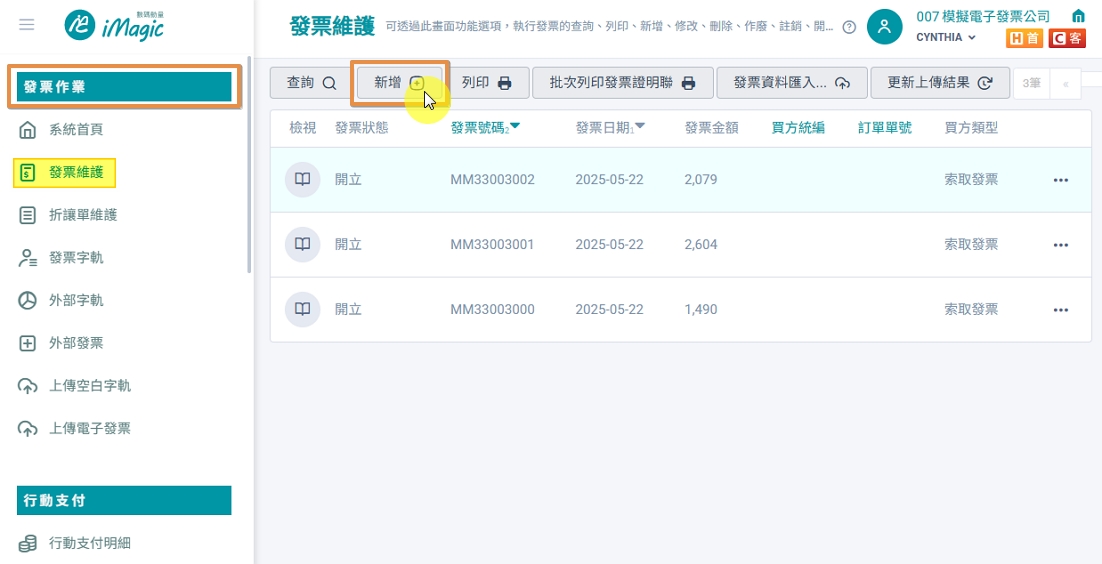
Task: Sort by 發票日期 column arrow
Action: (x=640, y=127)
